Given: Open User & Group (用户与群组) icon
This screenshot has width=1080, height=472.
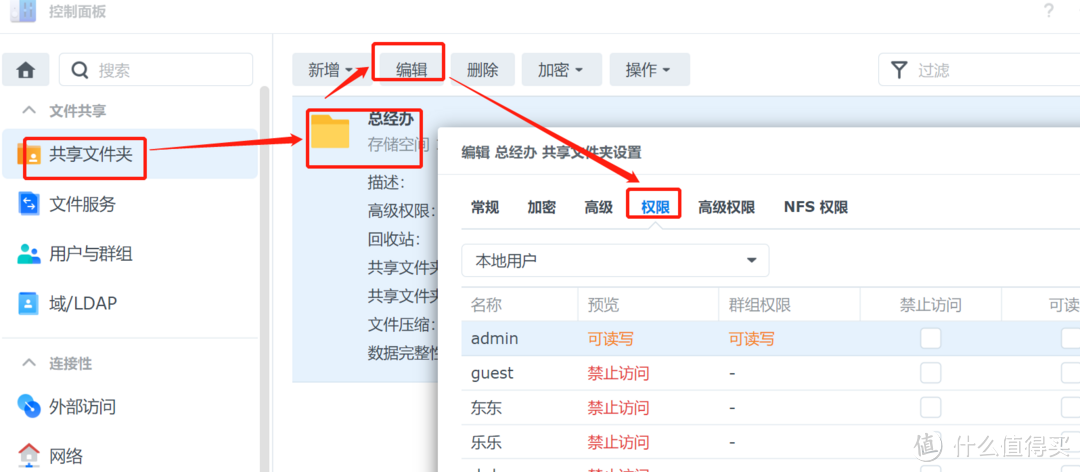Looking at the screenshot, I should [x=30, y=254].
